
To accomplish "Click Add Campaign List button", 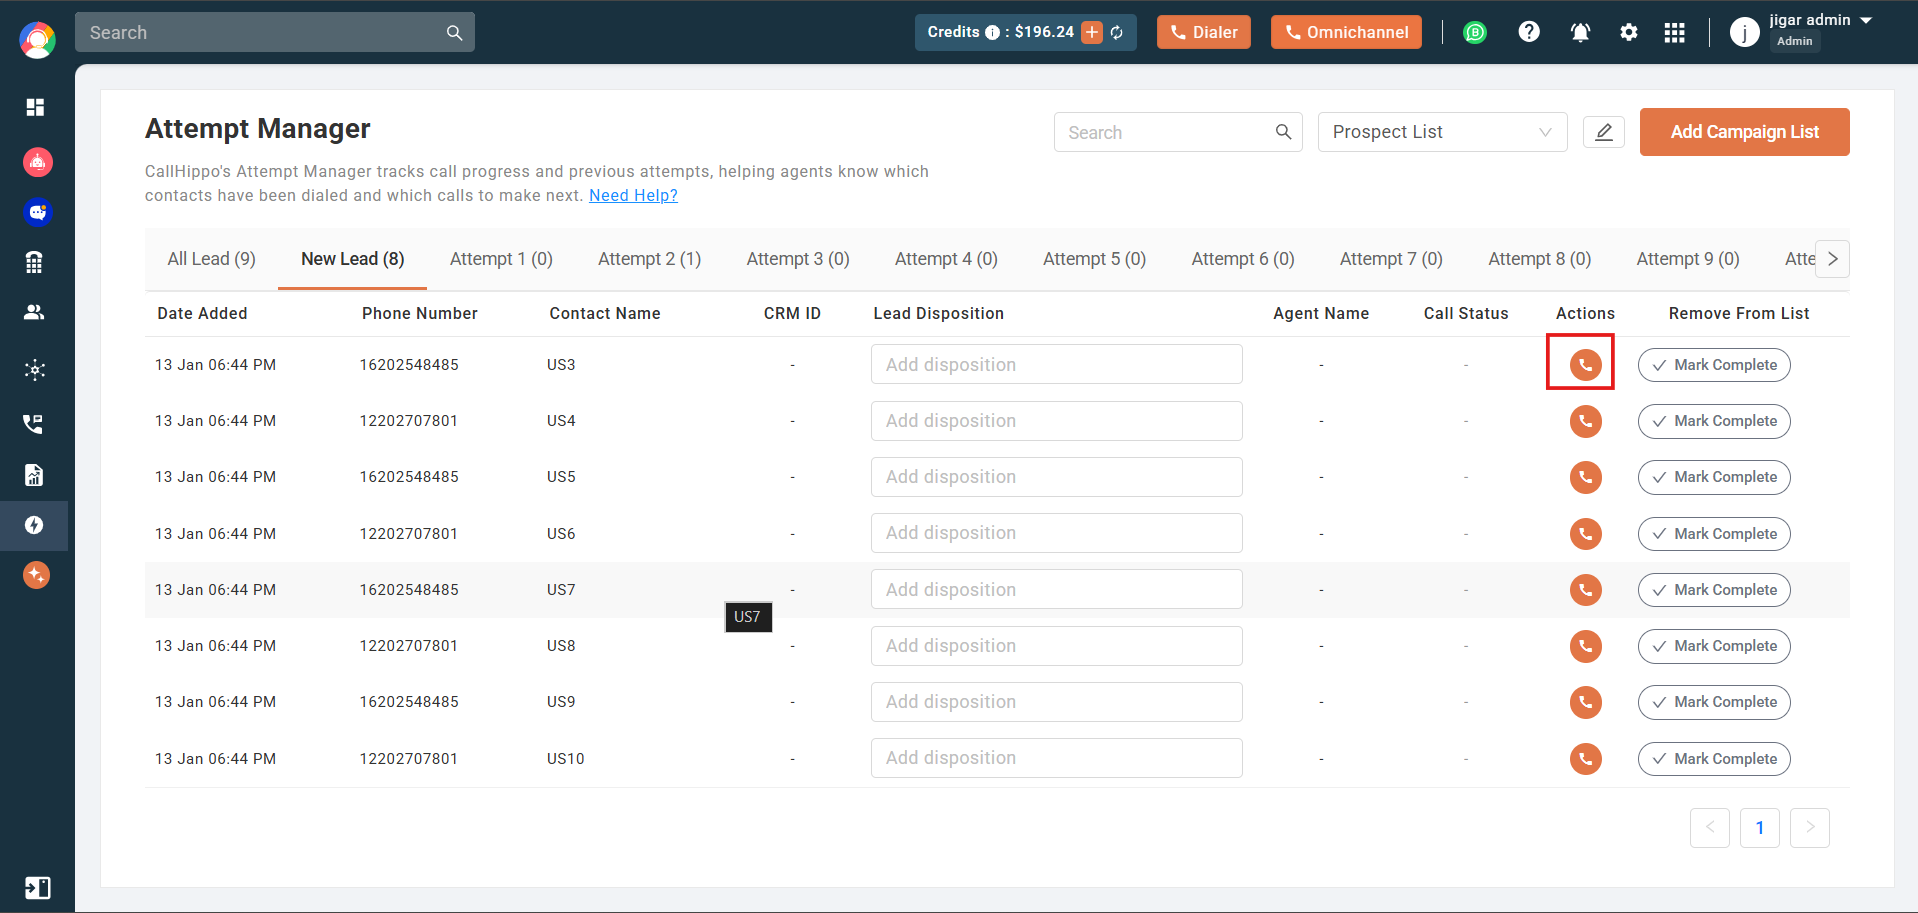I will [1745, 132].
